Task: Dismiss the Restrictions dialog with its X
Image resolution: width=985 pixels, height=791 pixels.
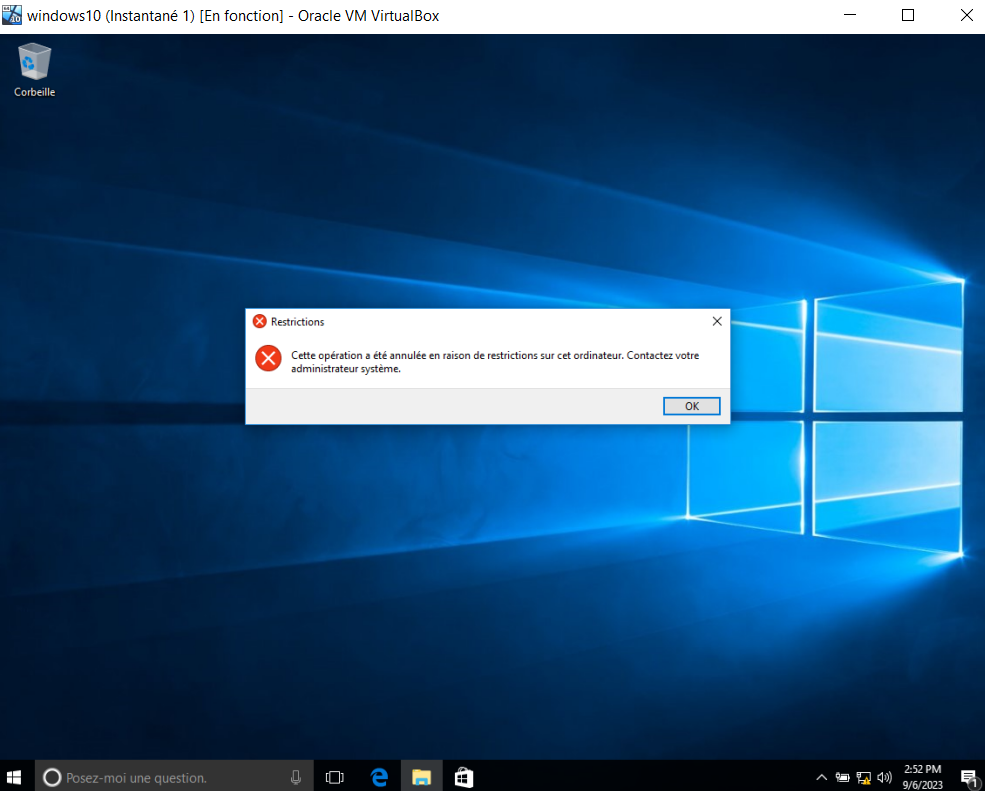Action: point(716,321)
